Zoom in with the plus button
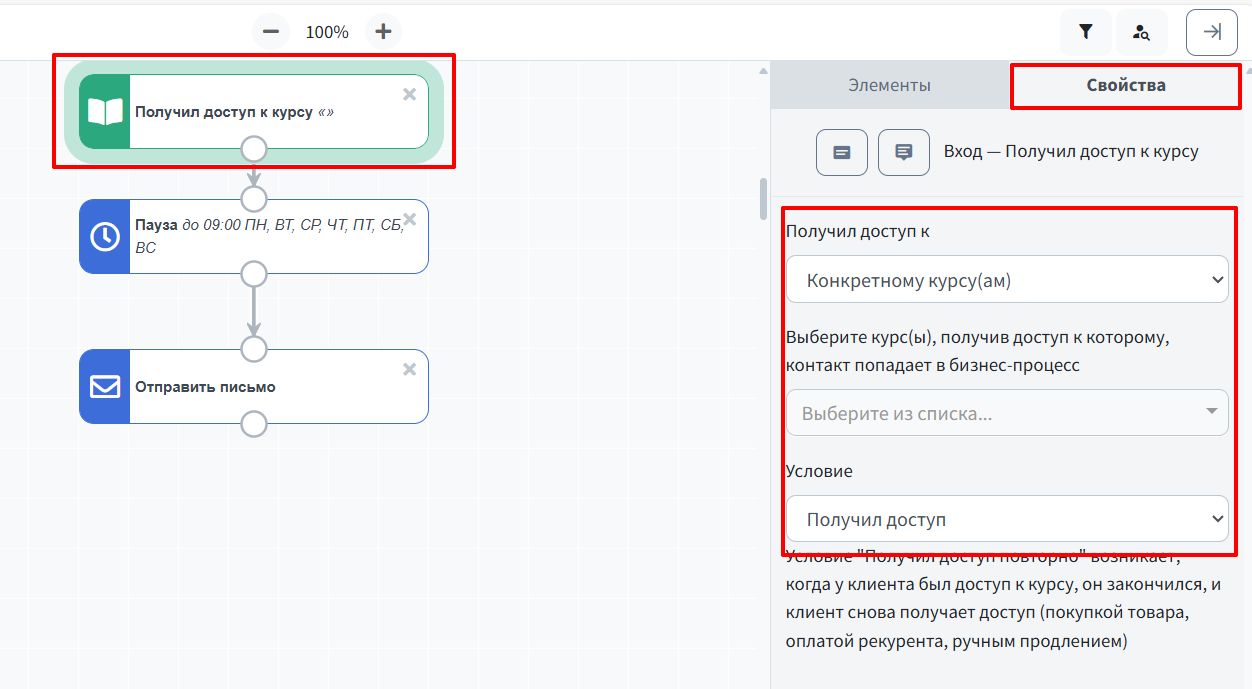 click(383, 32)
